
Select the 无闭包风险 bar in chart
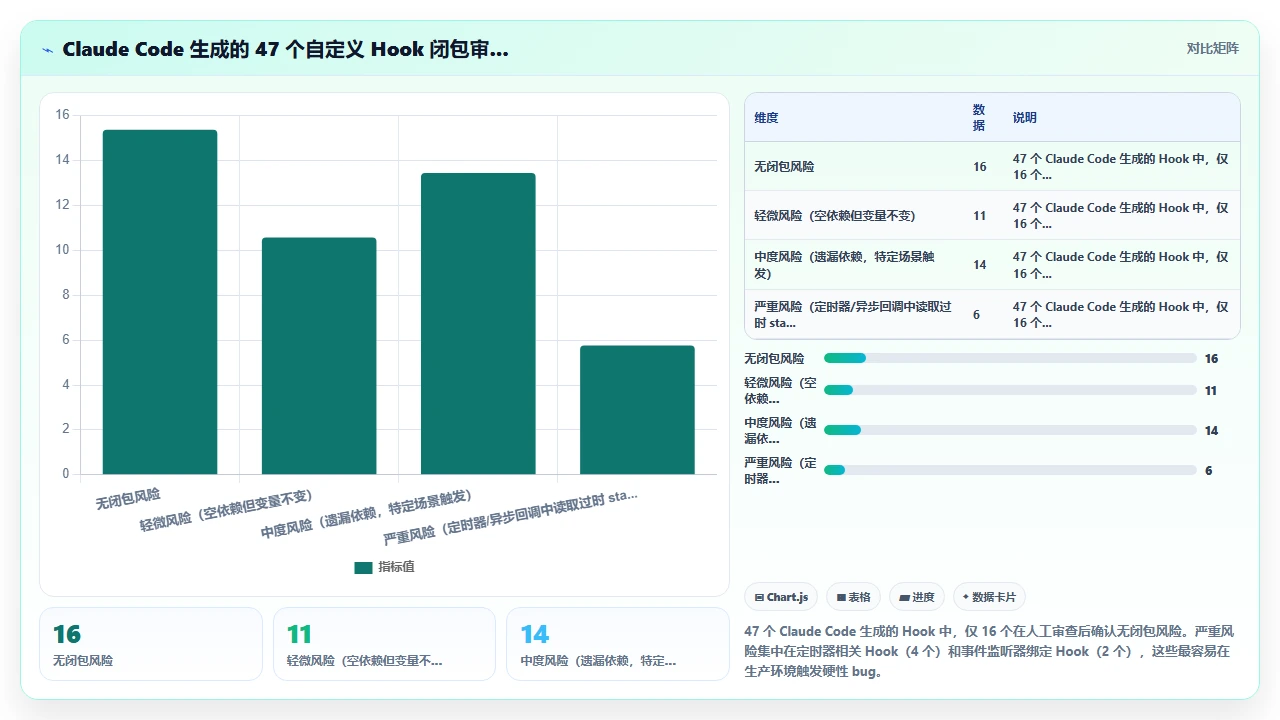(x=160, y=302)
